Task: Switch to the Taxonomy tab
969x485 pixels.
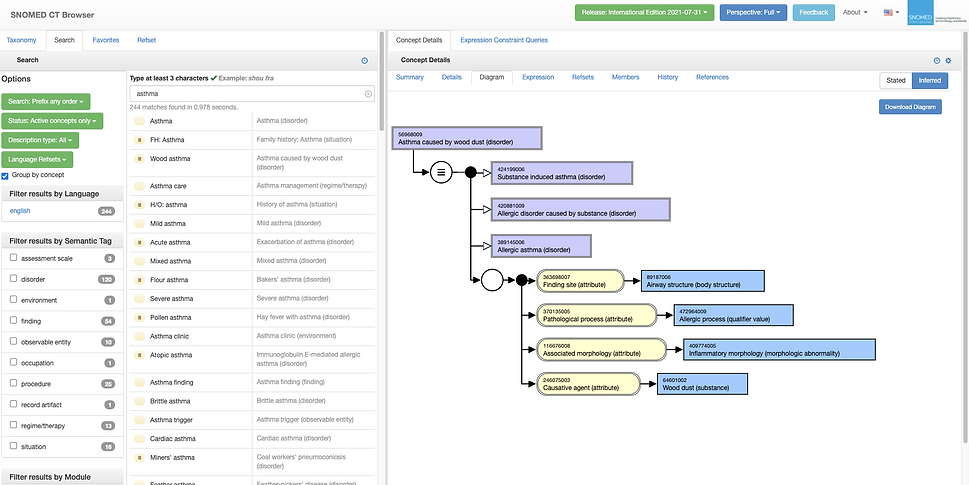Action: 22,40
